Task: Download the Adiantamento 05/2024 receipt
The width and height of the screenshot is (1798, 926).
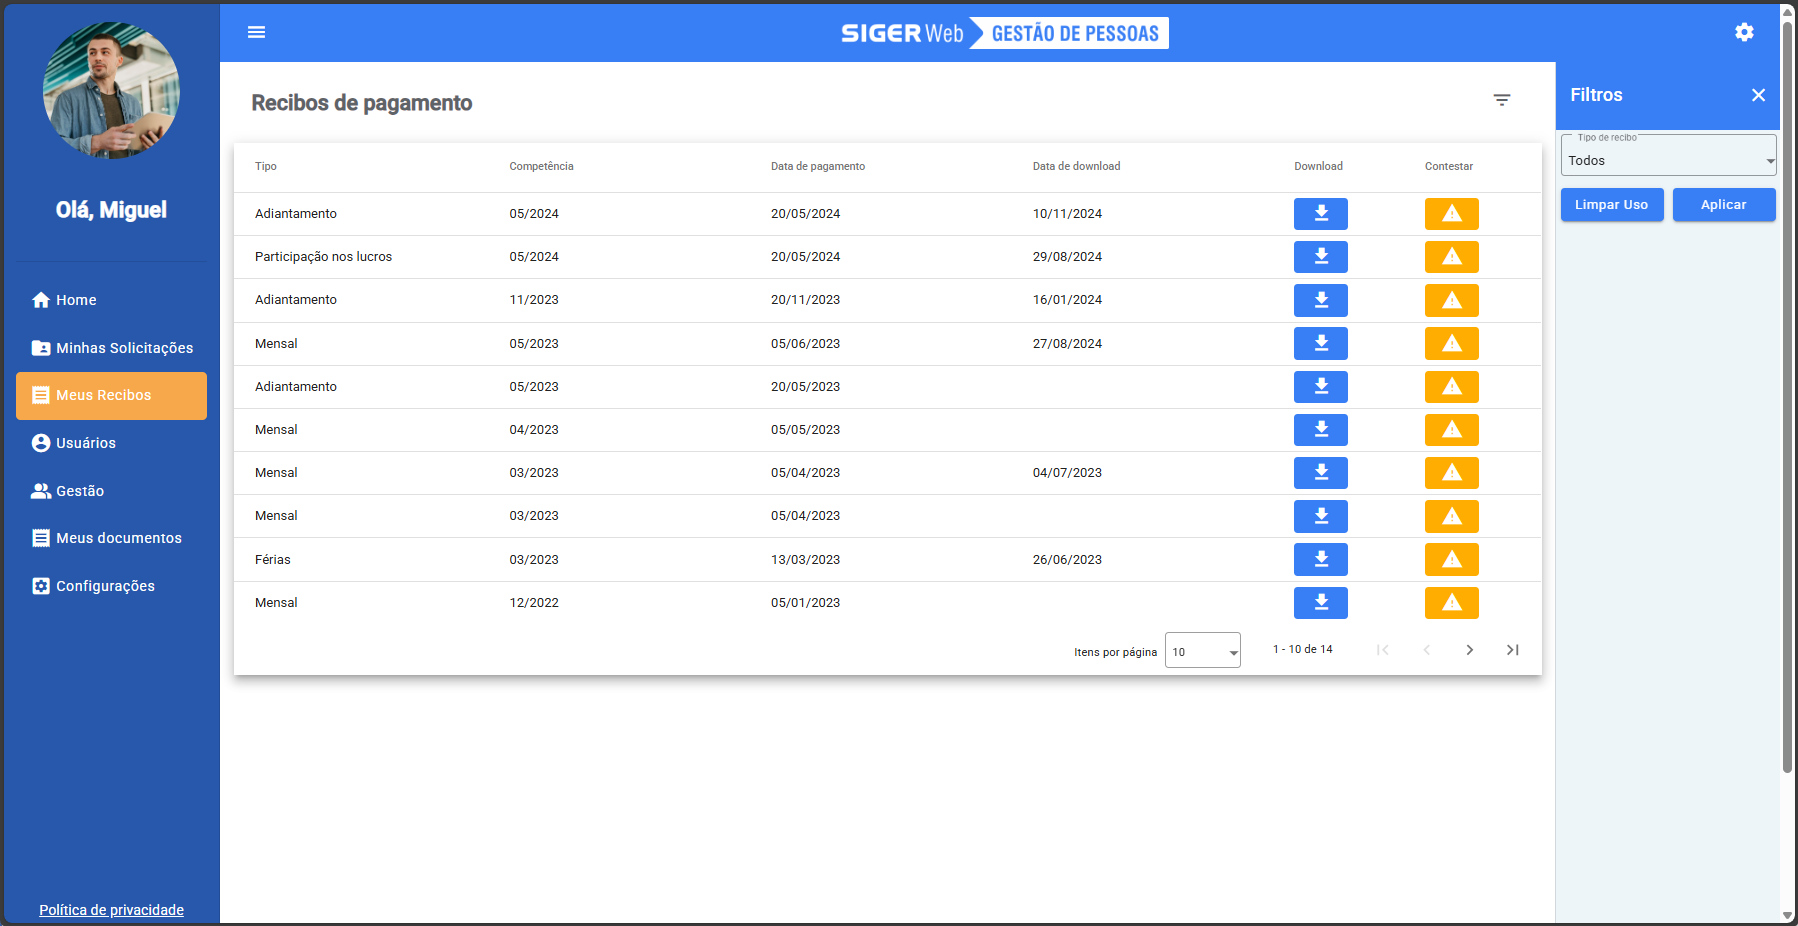Action: (1321, 214)
